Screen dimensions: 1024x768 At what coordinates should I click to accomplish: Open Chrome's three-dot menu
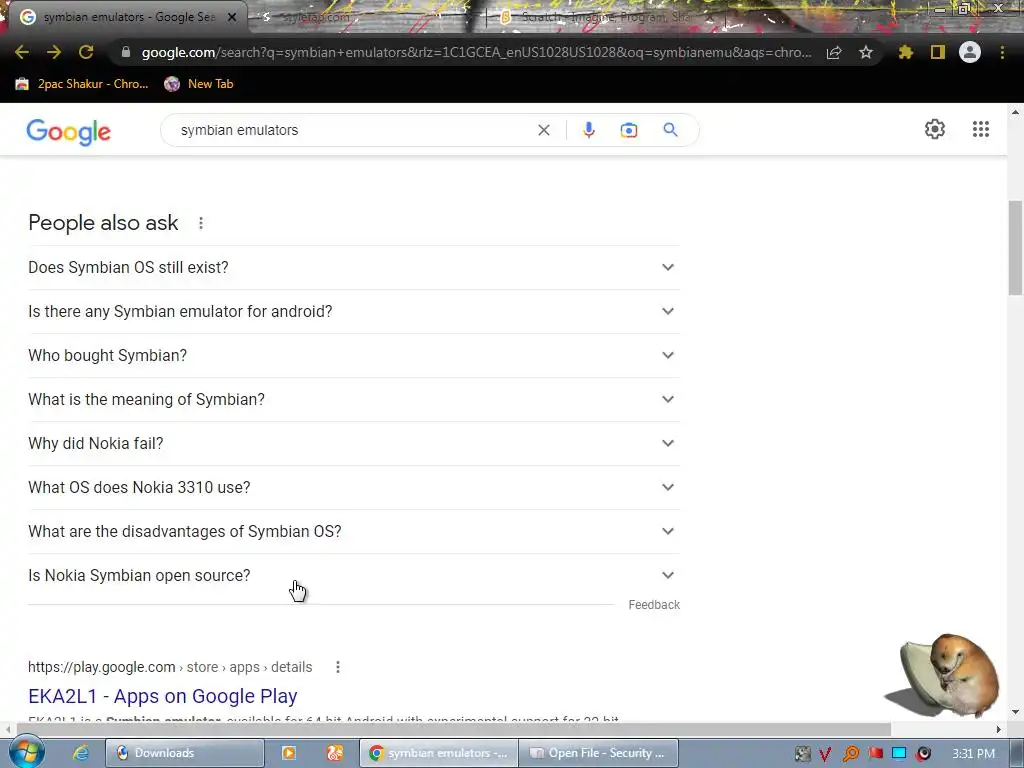pos(1002,52)
